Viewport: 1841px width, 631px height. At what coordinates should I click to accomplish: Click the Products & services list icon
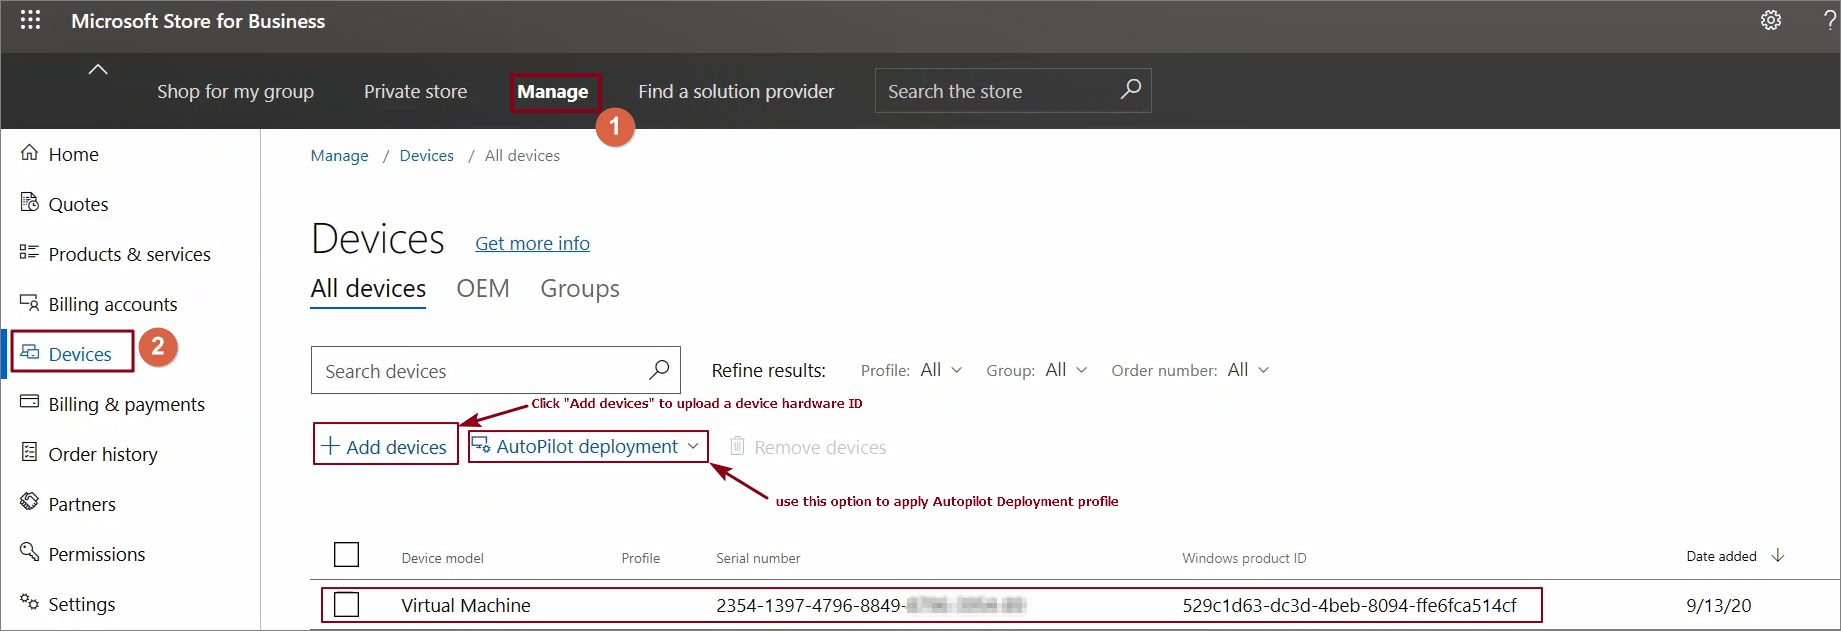(29, 252)
